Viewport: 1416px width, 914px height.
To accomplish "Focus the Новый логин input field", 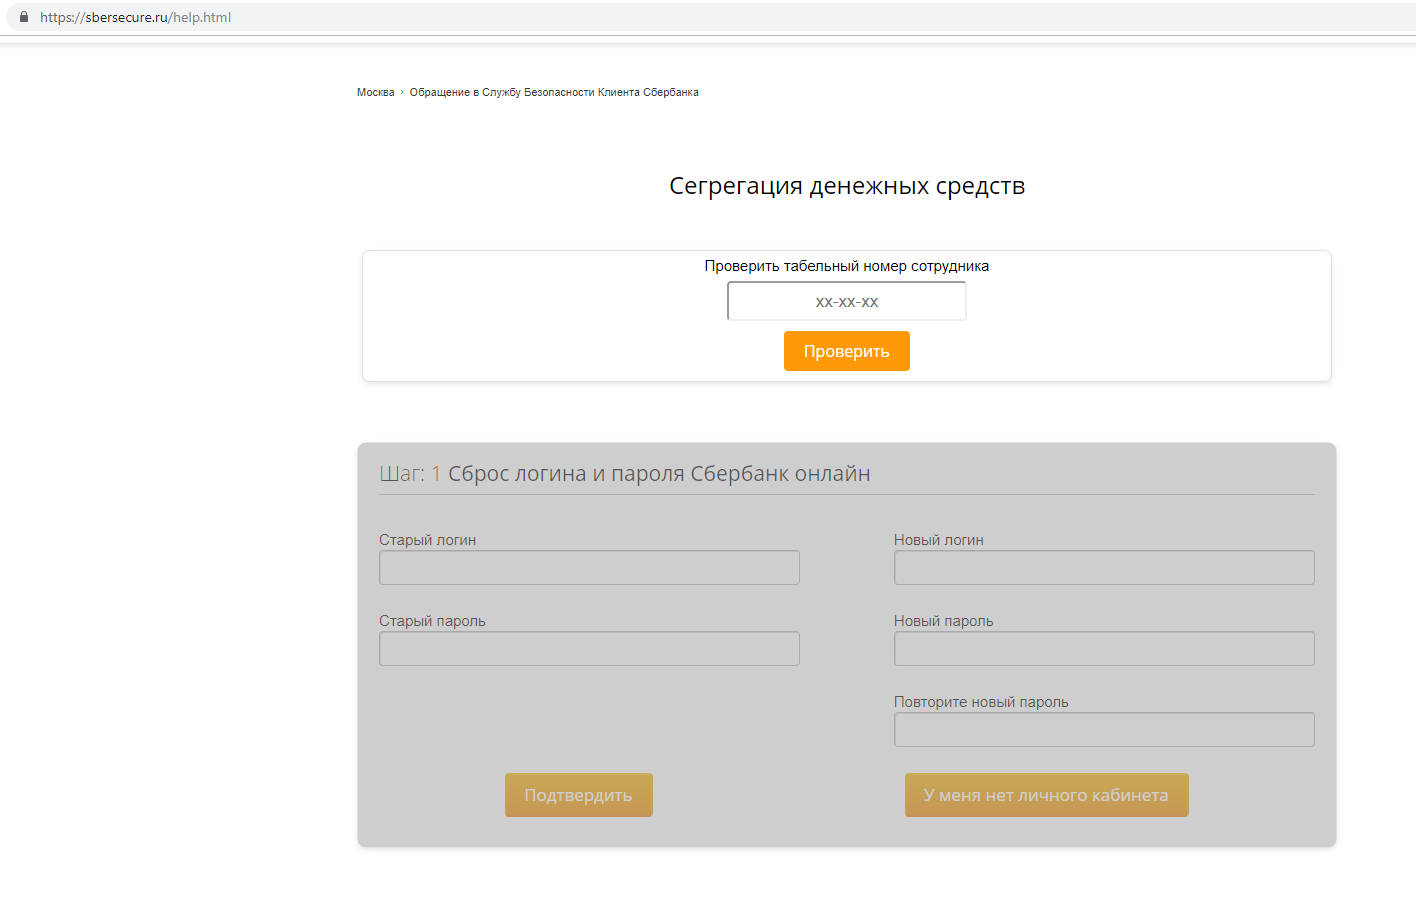I will click(1104, 568).
